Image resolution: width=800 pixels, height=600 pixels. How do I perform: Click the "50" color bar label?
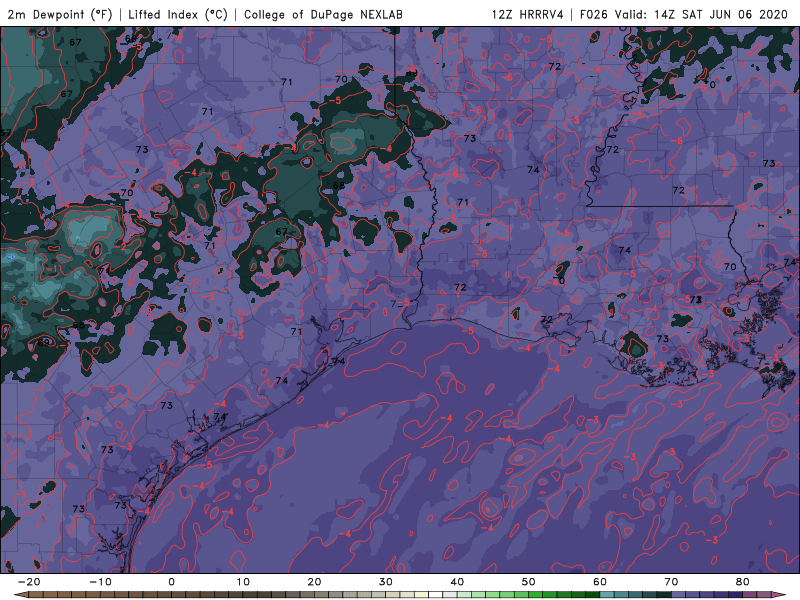pos(529,582)
